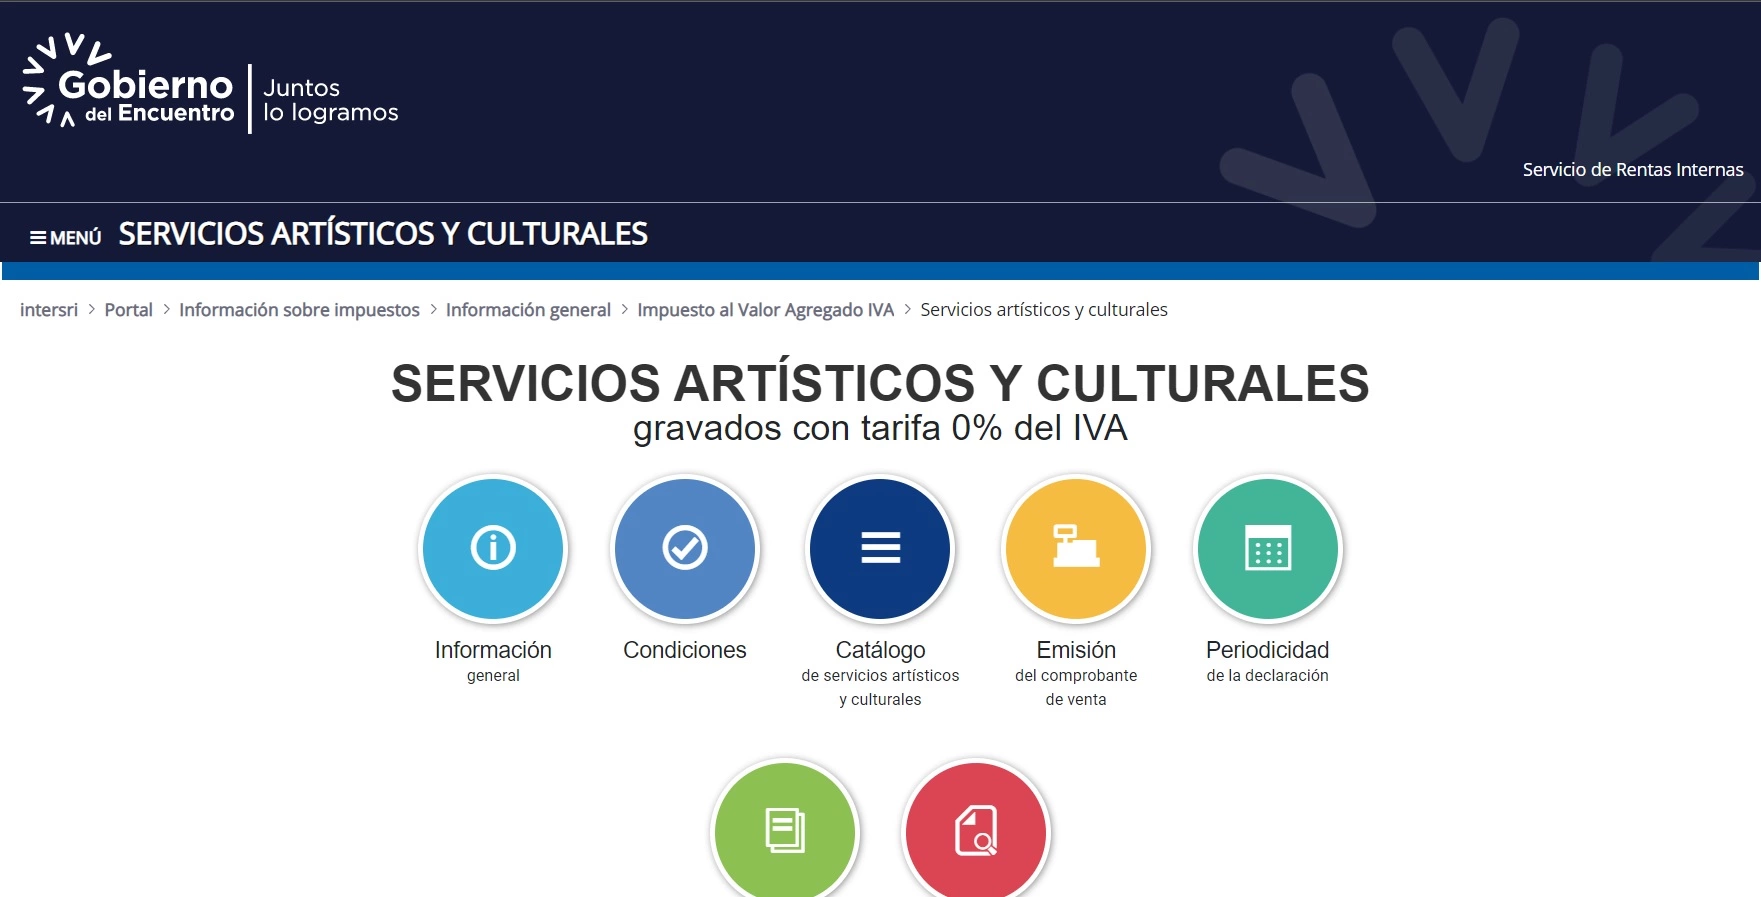Open Impuesto al Valor Agregado IVA breadcrumb
The image size is (1761, 897).
[x=765, y=310]
